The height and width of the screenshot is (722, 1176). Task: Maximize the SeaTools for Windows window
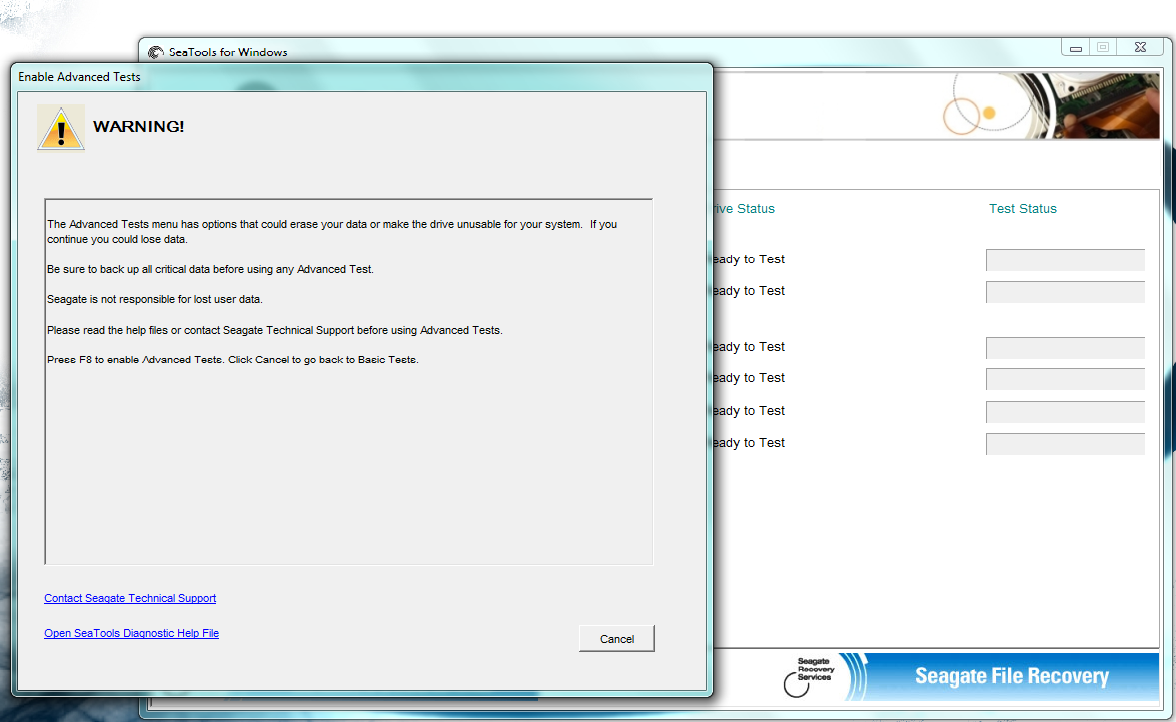point(1102,47)
